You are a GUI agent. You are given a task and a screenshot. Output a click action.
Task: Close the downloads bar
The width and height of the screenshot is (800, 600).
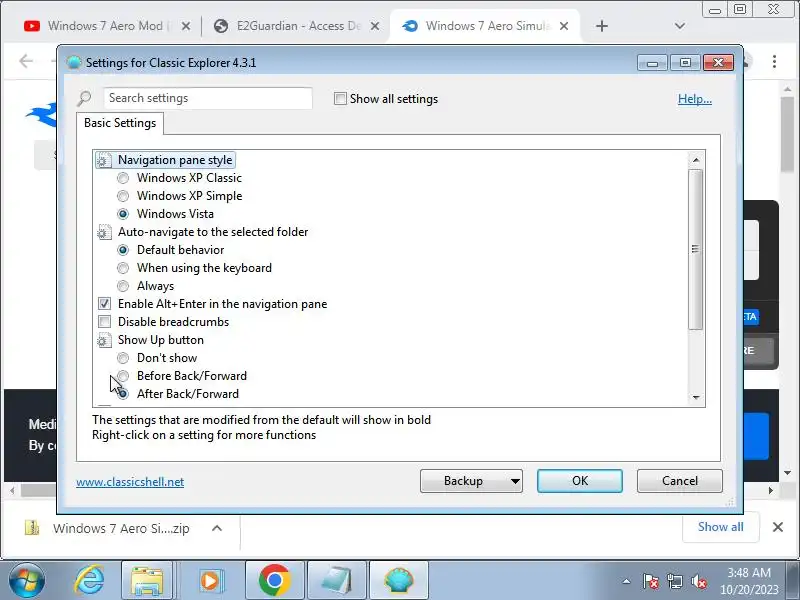pos(778,527)
